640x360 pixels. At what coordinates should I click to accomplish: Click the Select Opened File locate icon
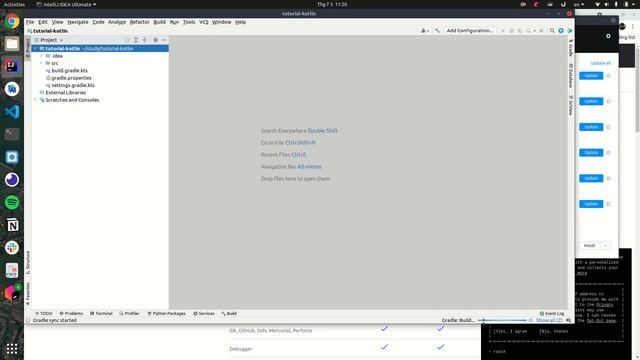(x=127, y=40)
